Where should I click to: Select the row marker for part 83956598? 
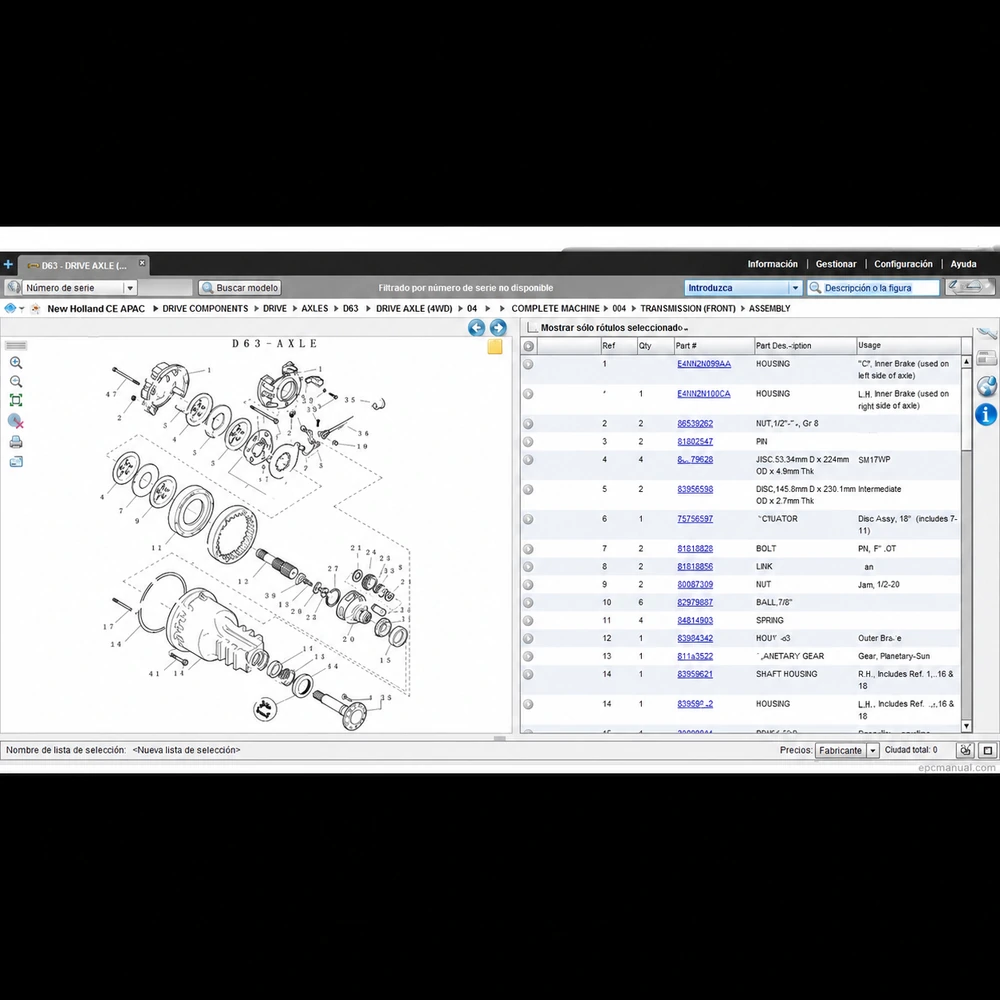(528, 490)
